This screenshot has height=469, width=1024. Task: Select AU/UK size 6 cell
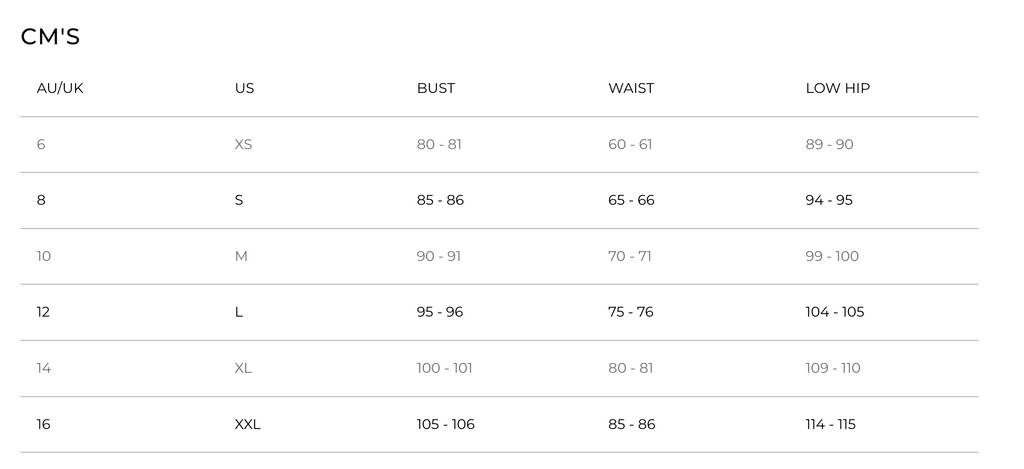pos(41,144)
